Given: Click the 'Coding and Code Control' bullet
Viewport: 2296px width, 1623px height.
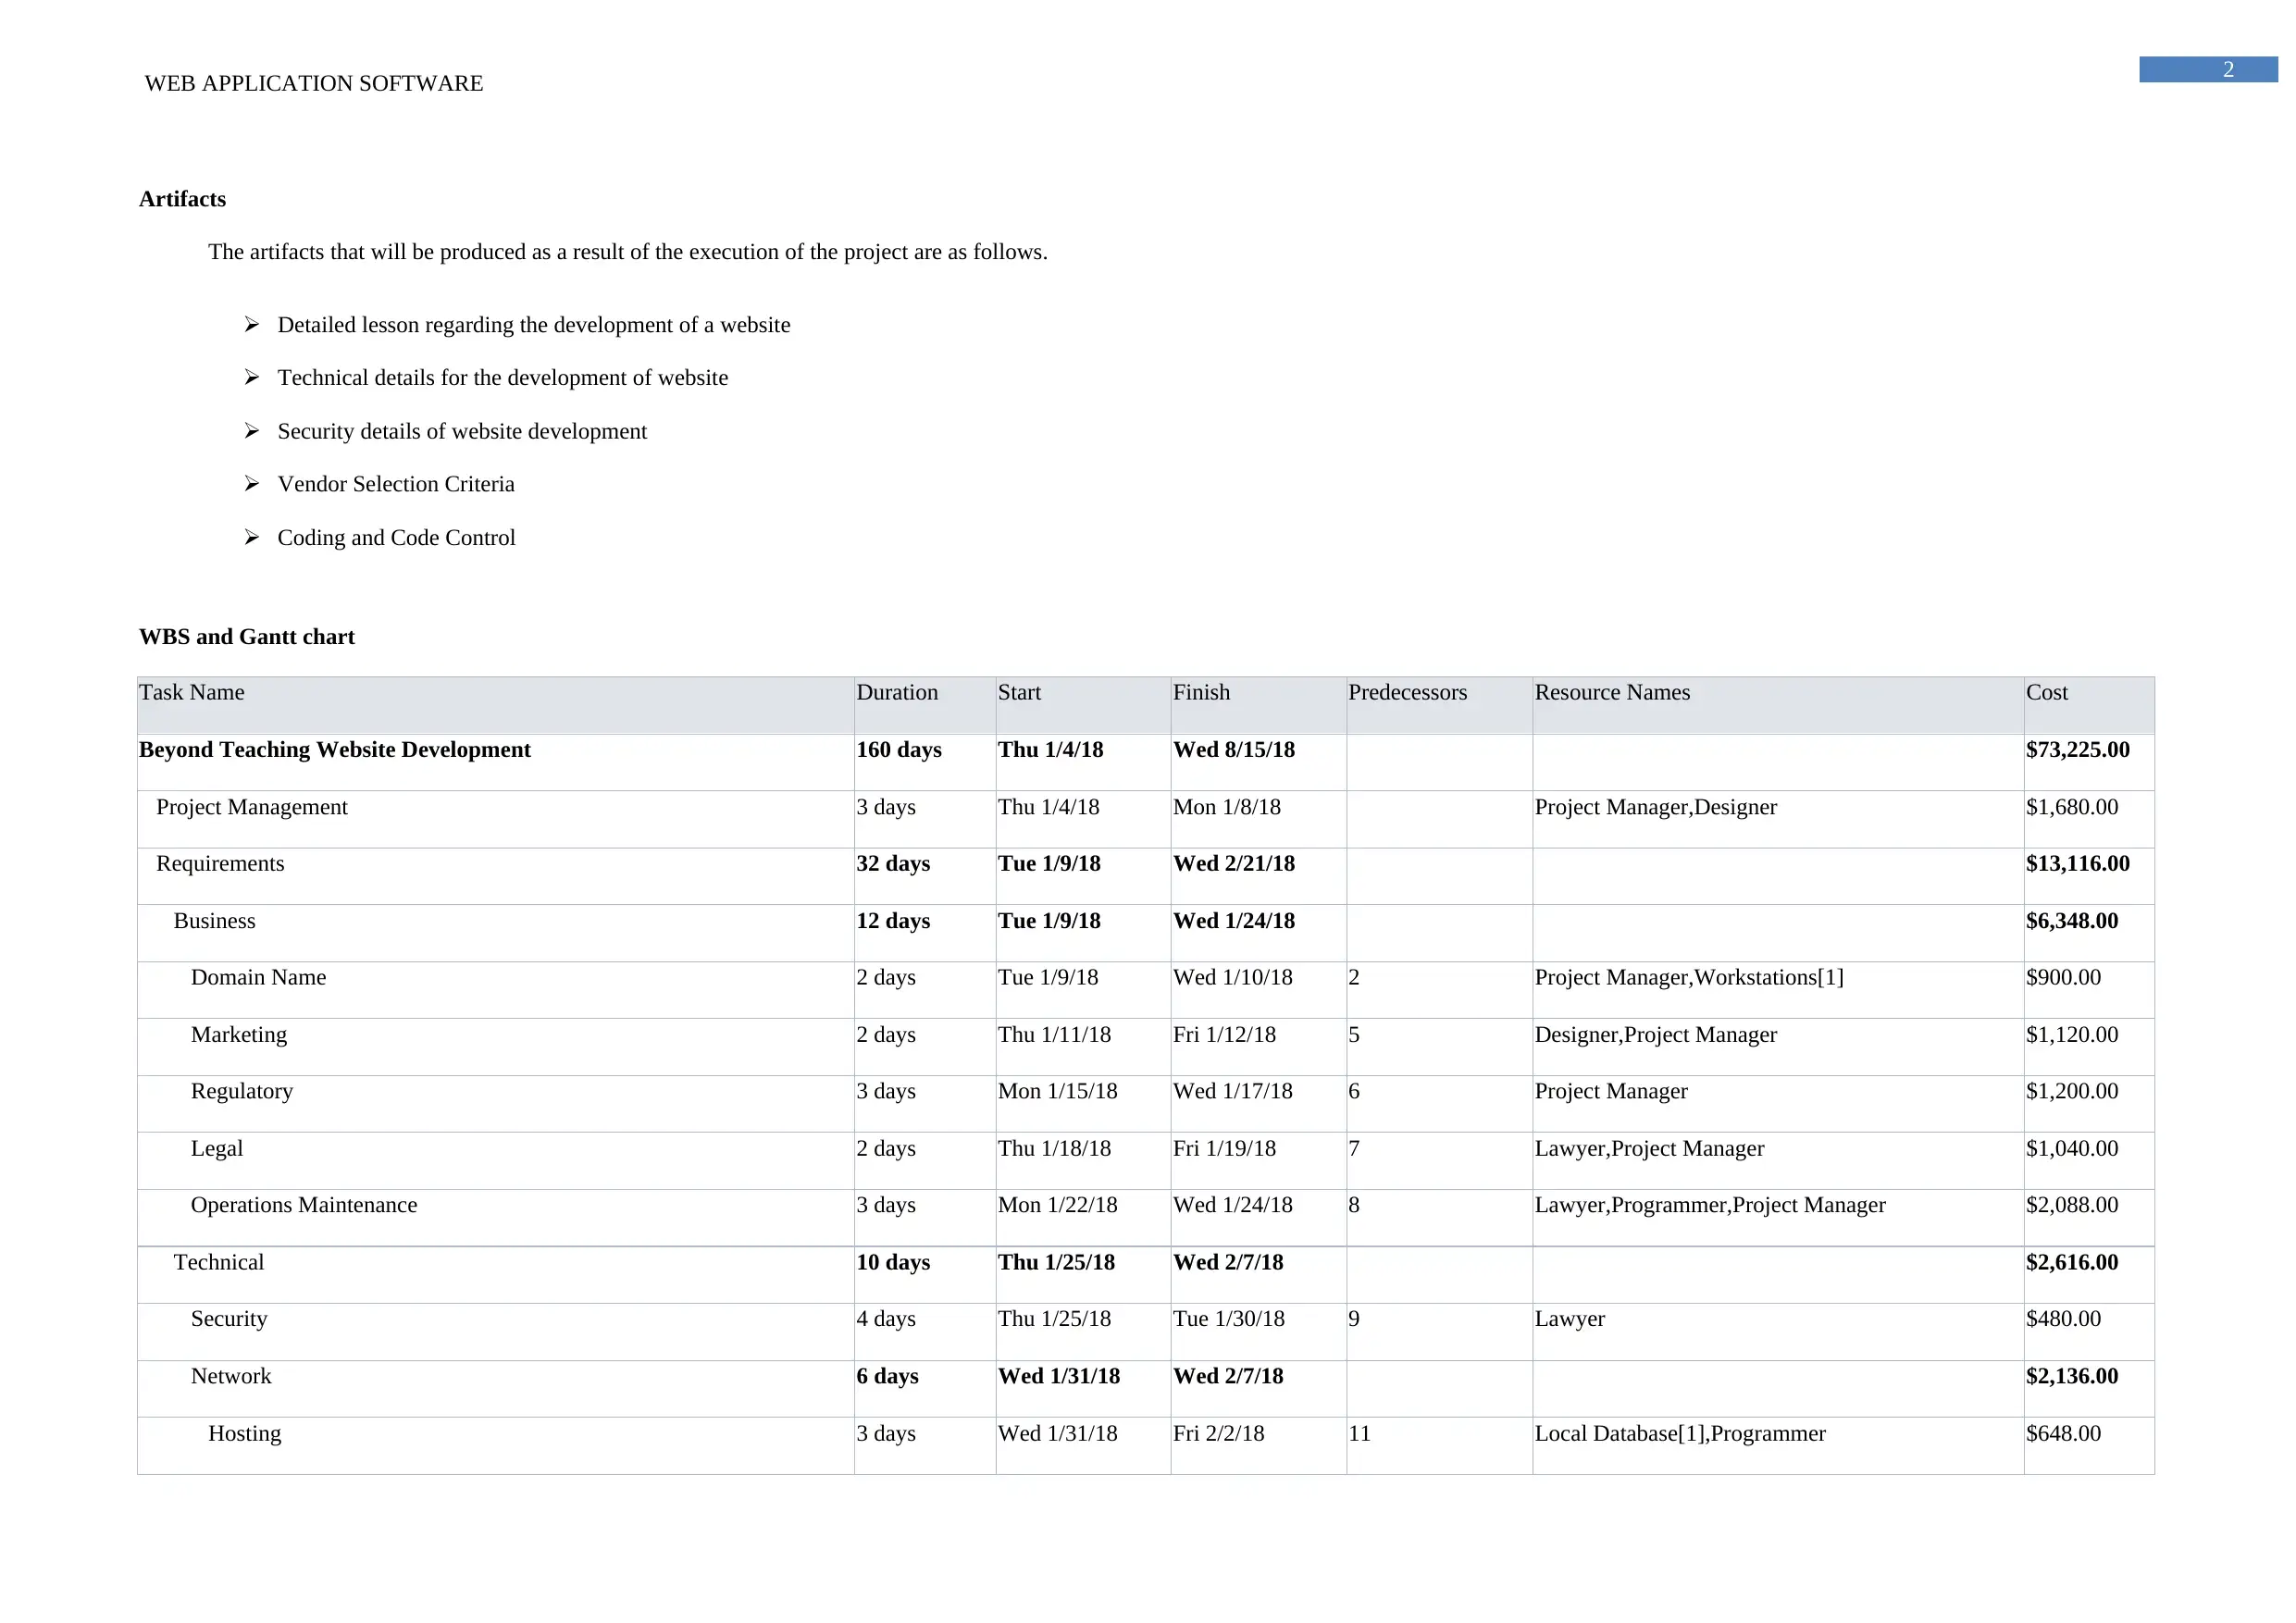Looking at the screenshot, I should tap(396, 538).
